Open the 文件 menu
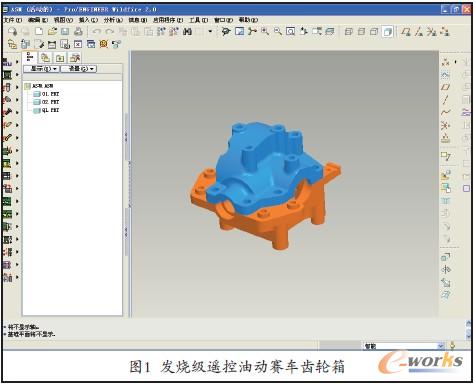 (x=13, y=20)
